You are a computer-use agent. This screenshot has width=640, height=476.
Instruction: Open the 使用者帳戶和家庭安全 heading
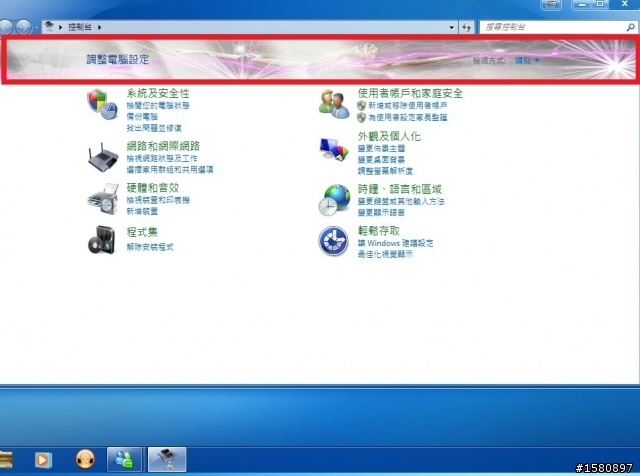tap(410, 93)
